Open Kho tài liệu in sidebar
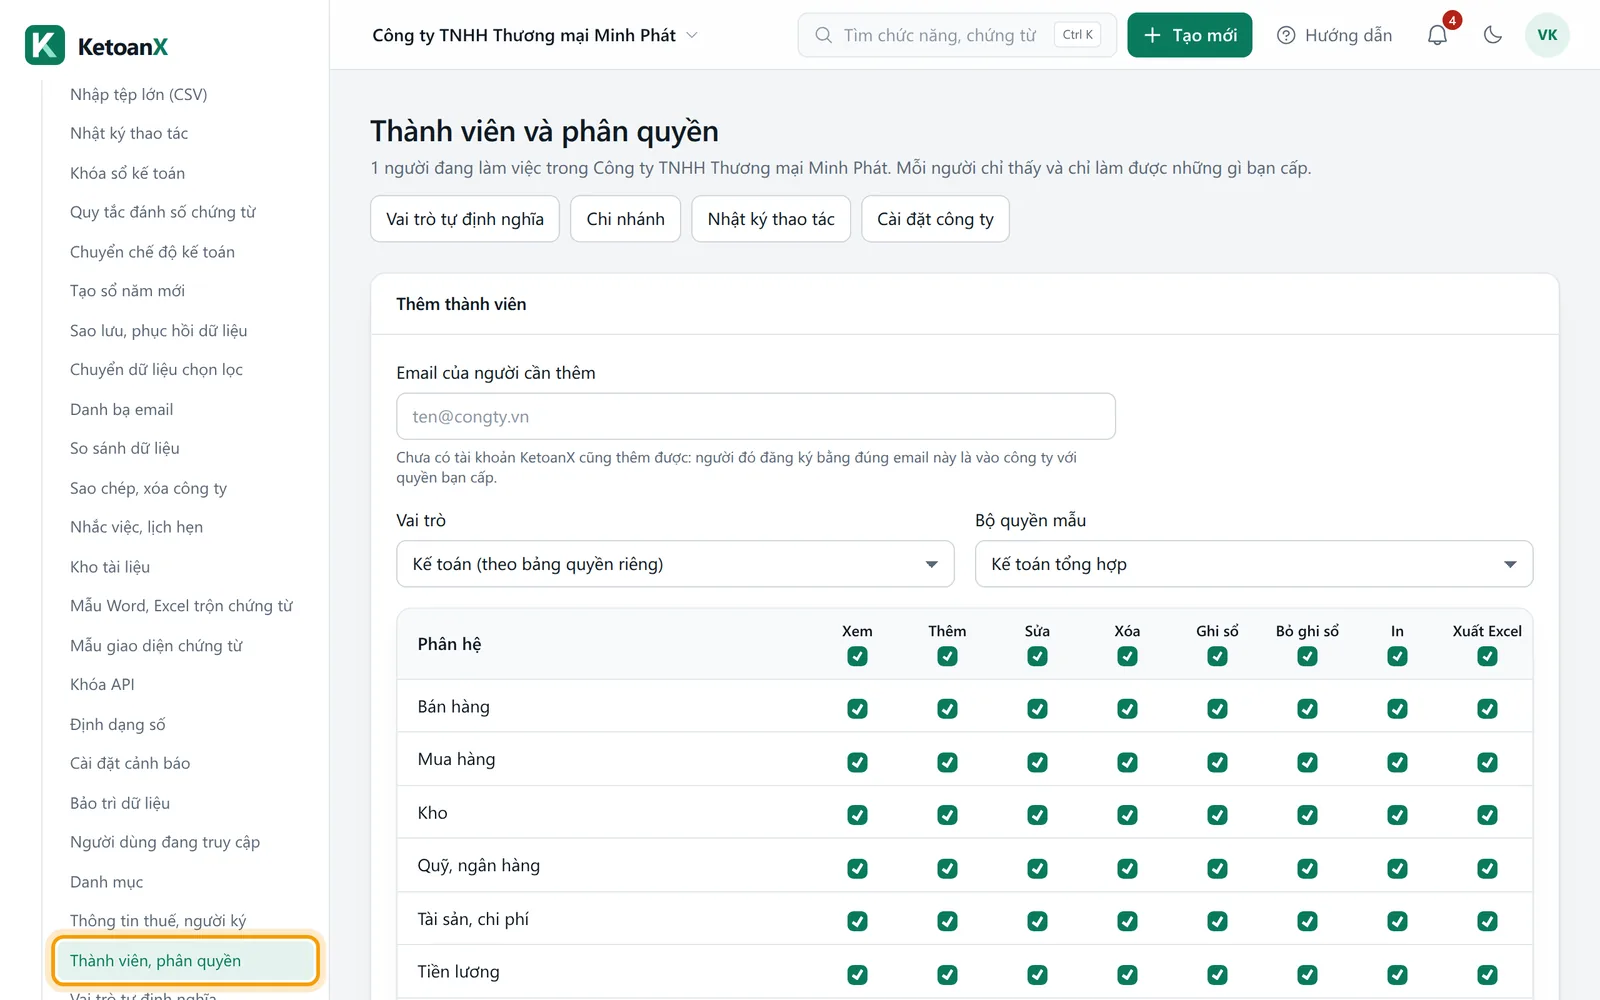This screenshot has height=1000, width=1600. coord(110,566)
